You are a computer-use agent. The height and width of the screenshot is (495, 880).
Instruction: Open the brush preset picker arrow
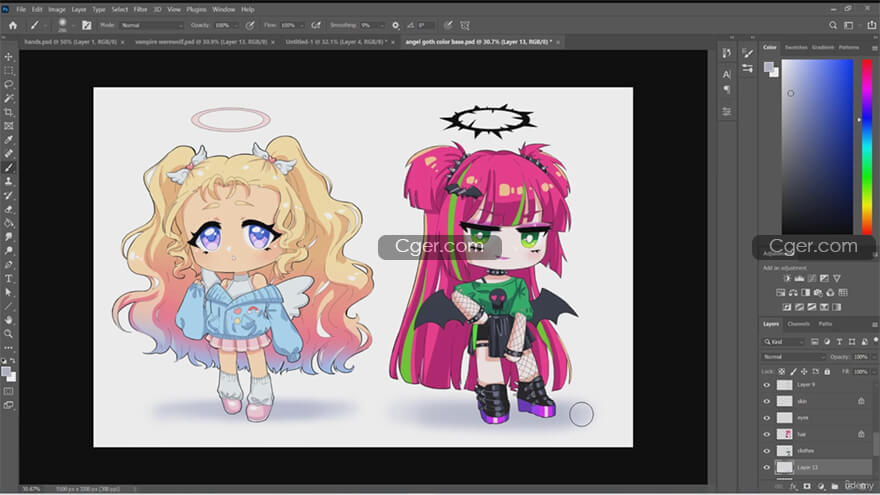click(x=72, y=25)
